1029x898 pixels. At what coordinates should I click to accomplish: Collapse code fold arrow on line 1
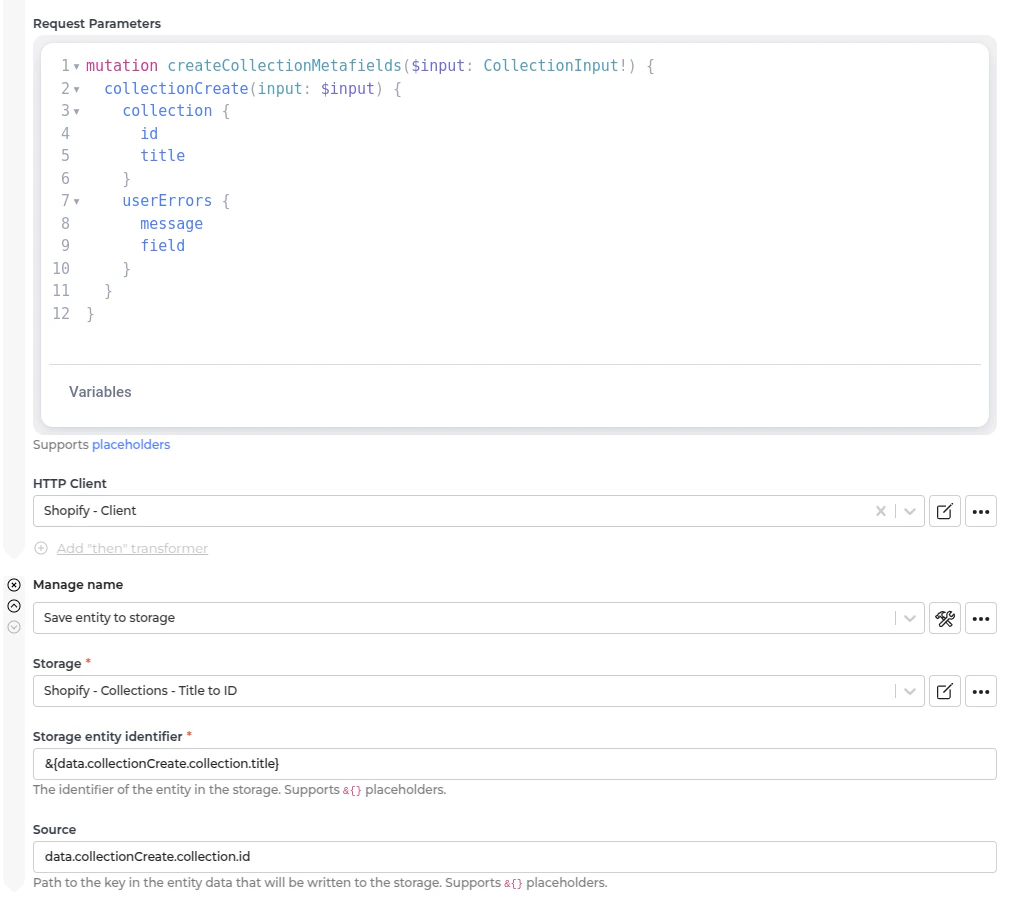[x=76, y=66]
